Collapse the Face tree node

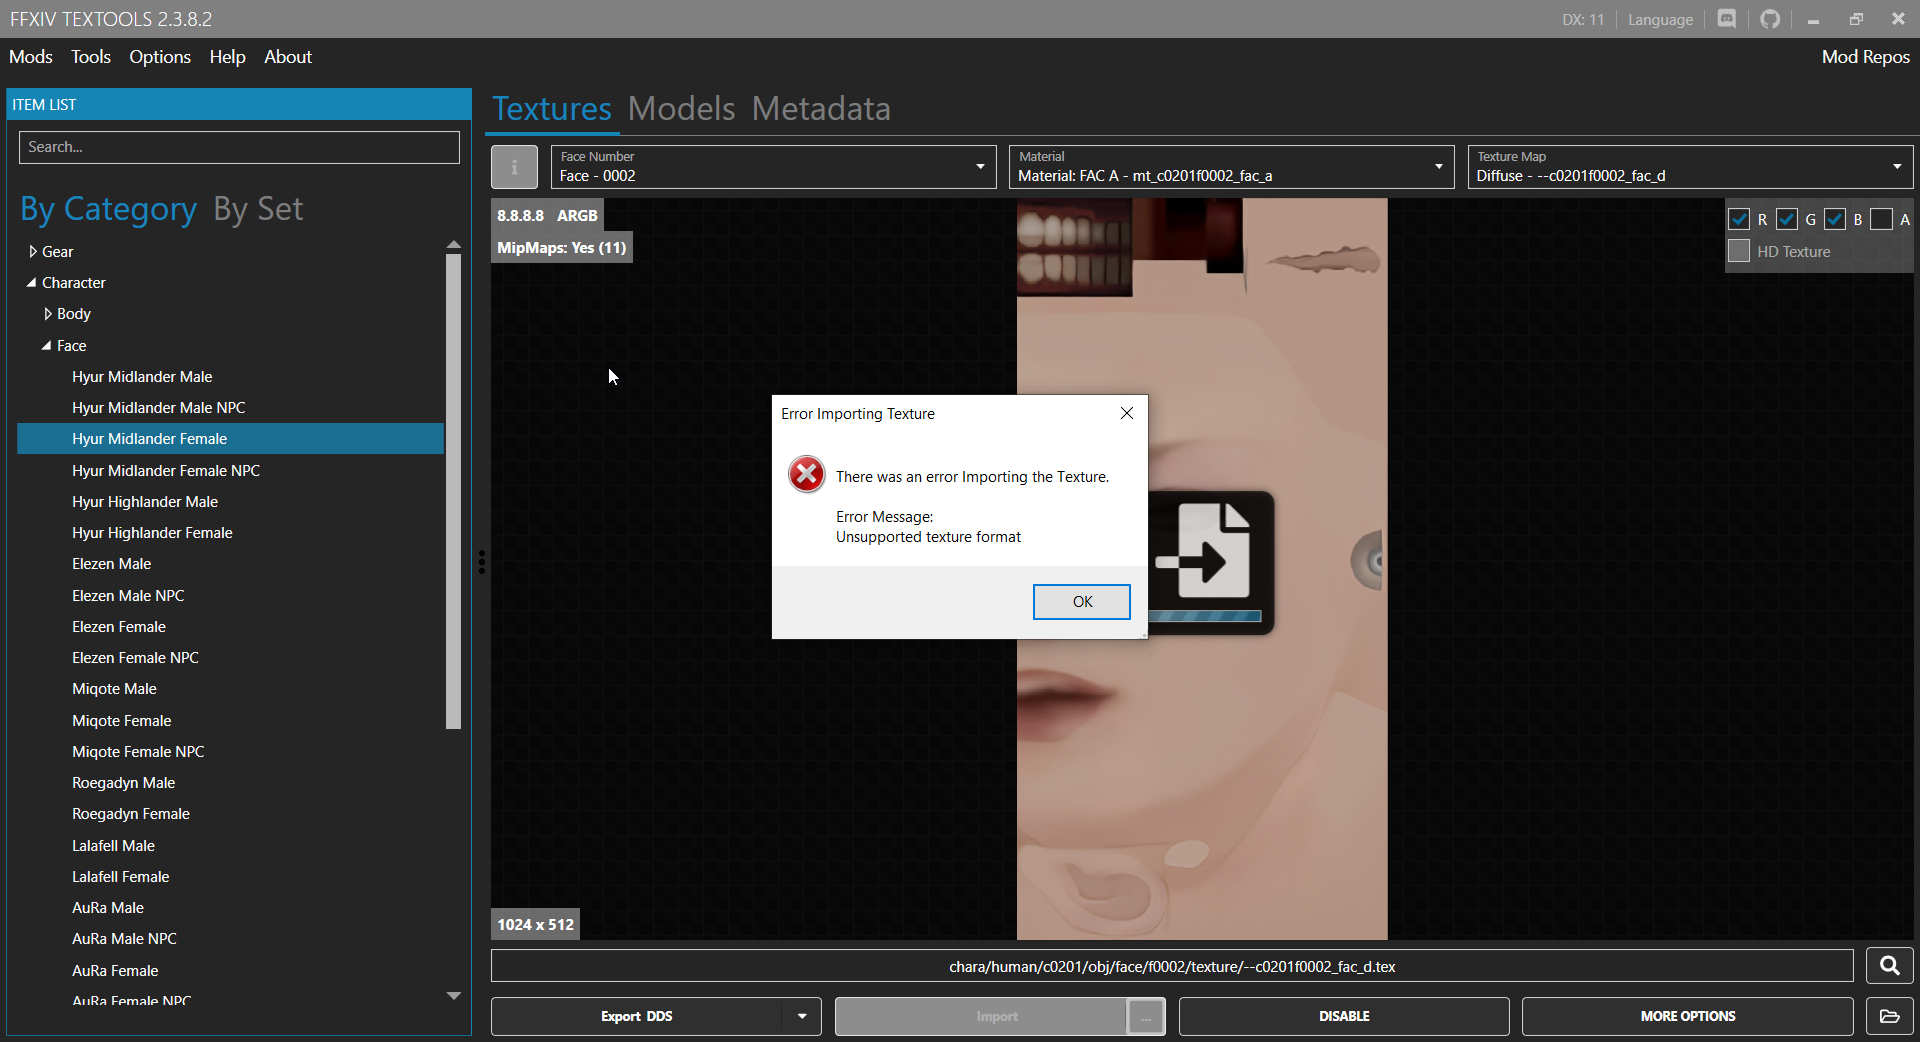[46, 345]
